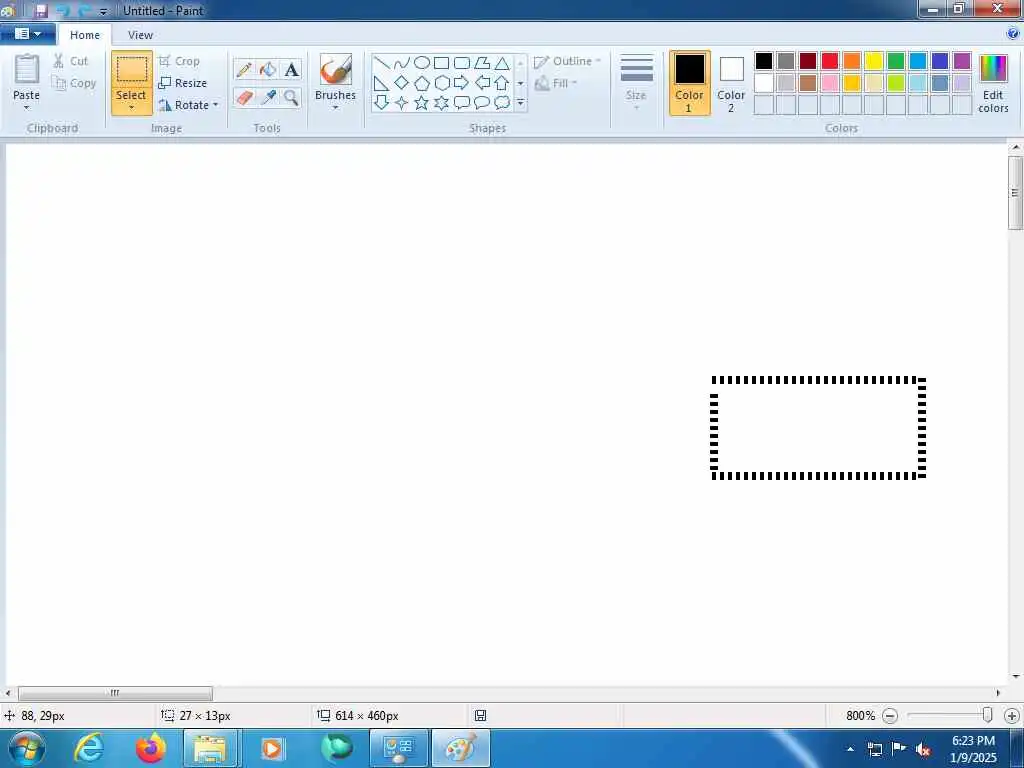Select the Four-point star shape

pos(402,103)
